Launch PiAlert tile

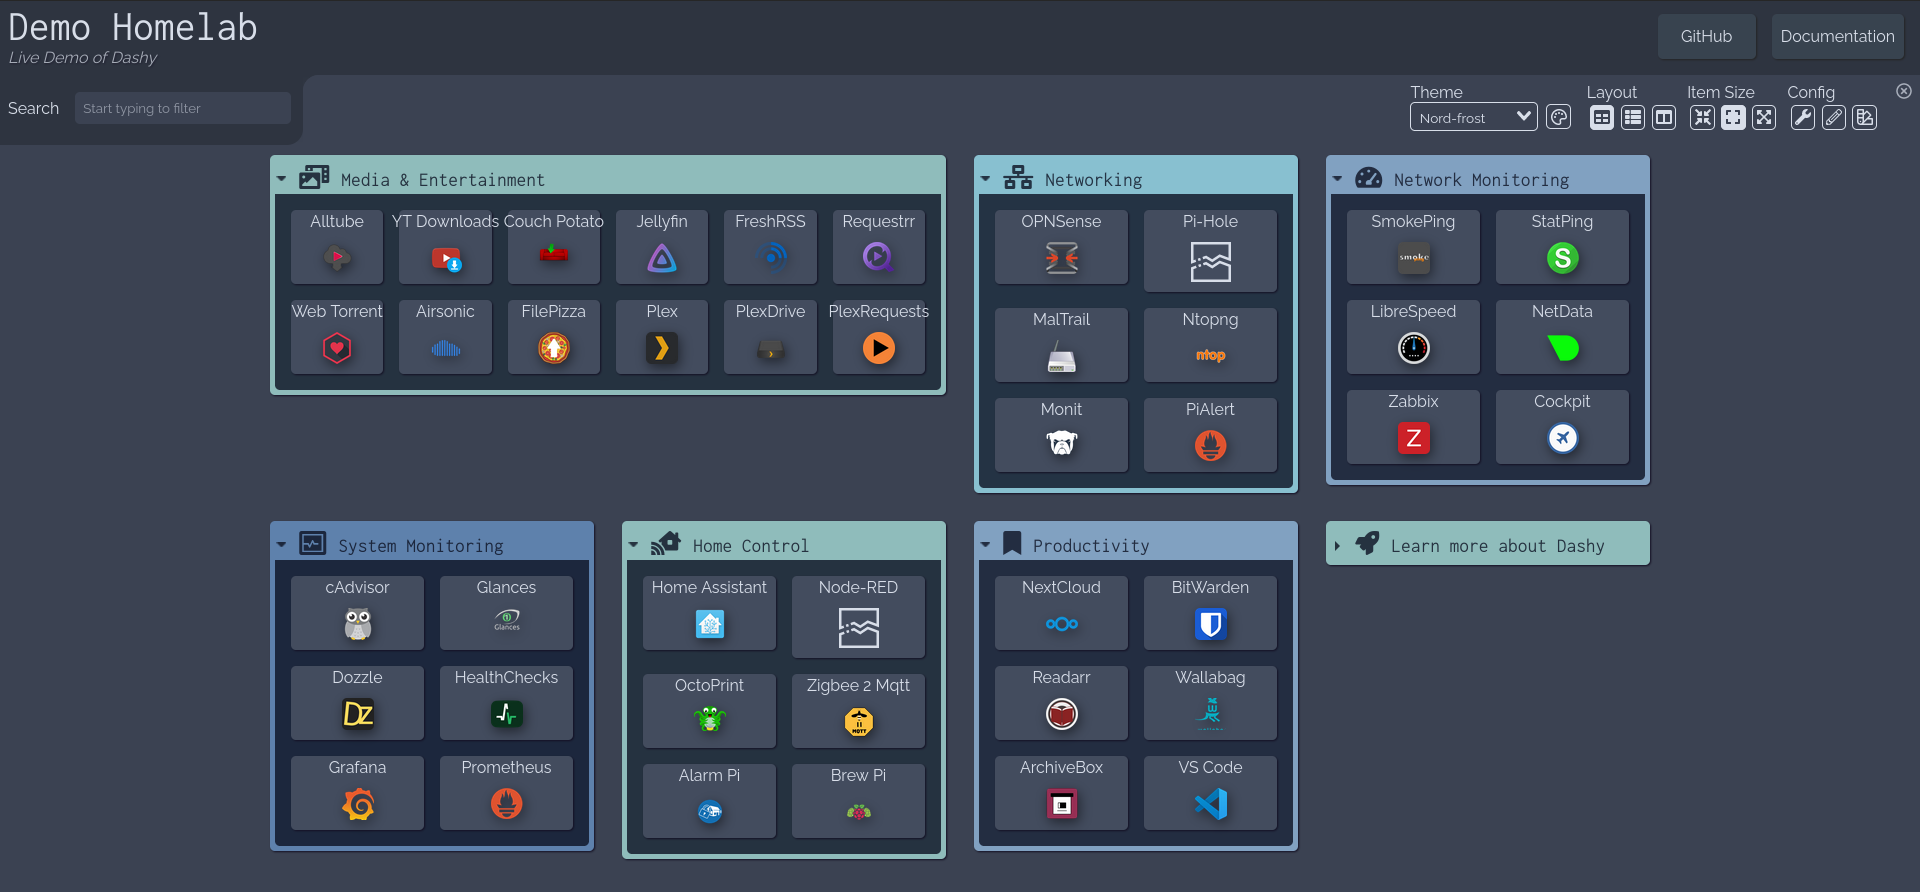pyautogui.click(x=1210, y=434)
